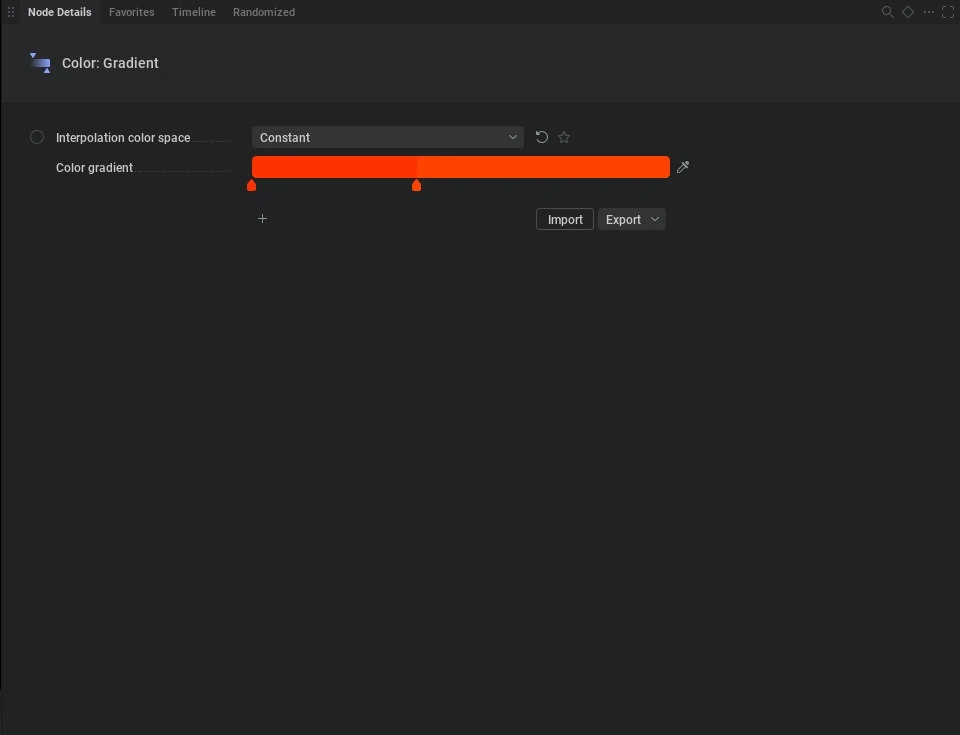The image size is (960, 735).
Task: Click the Interpolation color space label
Action: click(123, 138)
